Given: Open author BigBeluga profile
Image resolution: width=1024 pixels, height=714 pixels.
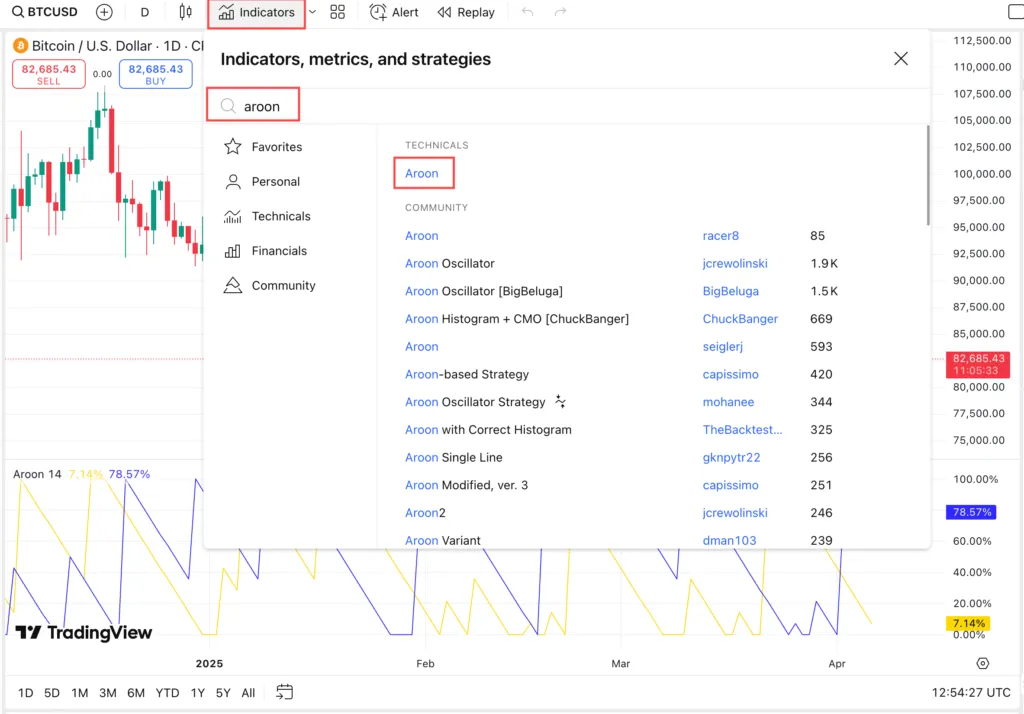Looking at the screenshot, I should (x=730, y=291).
